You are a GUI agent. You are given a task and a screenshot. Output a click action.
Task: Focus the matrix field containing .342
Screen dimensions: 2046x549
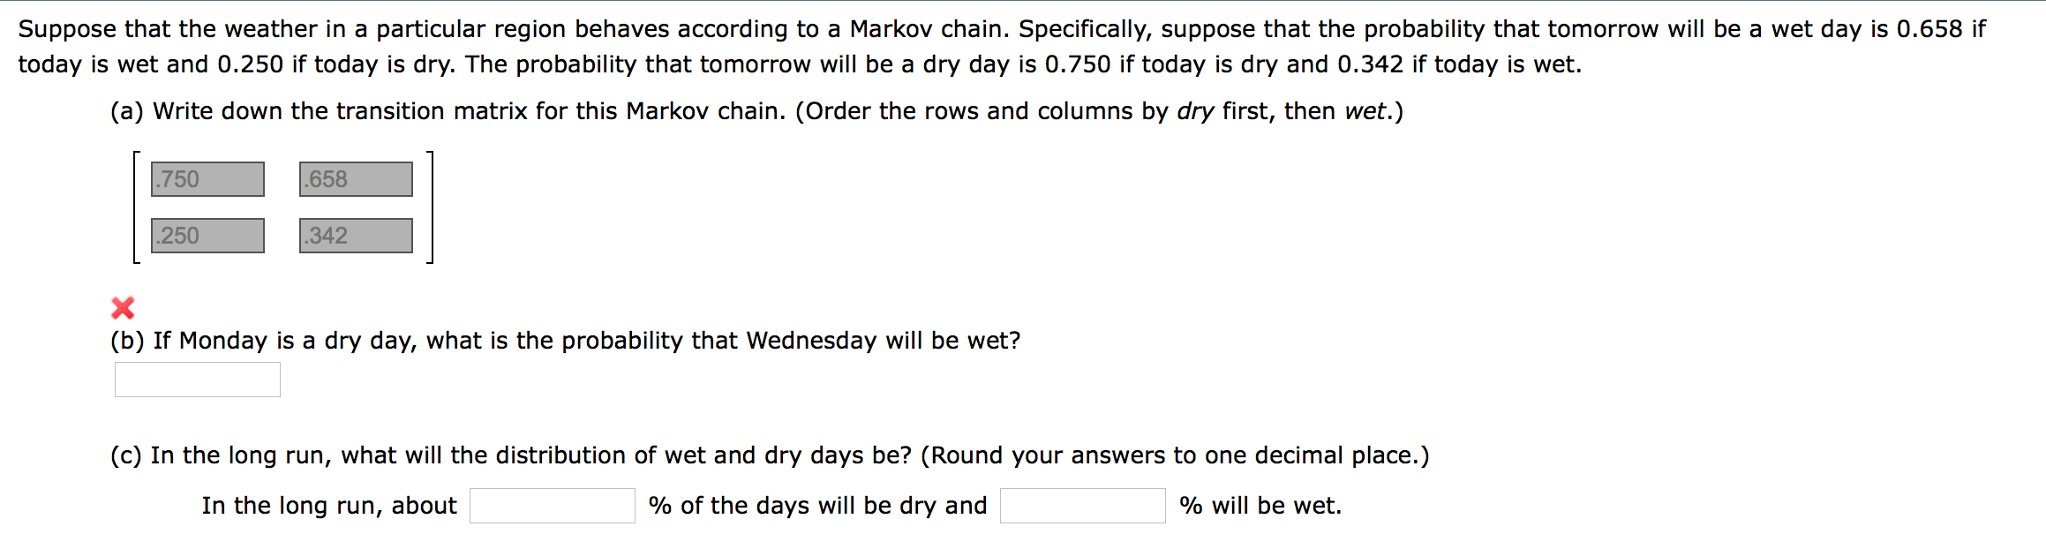point(355,236)
